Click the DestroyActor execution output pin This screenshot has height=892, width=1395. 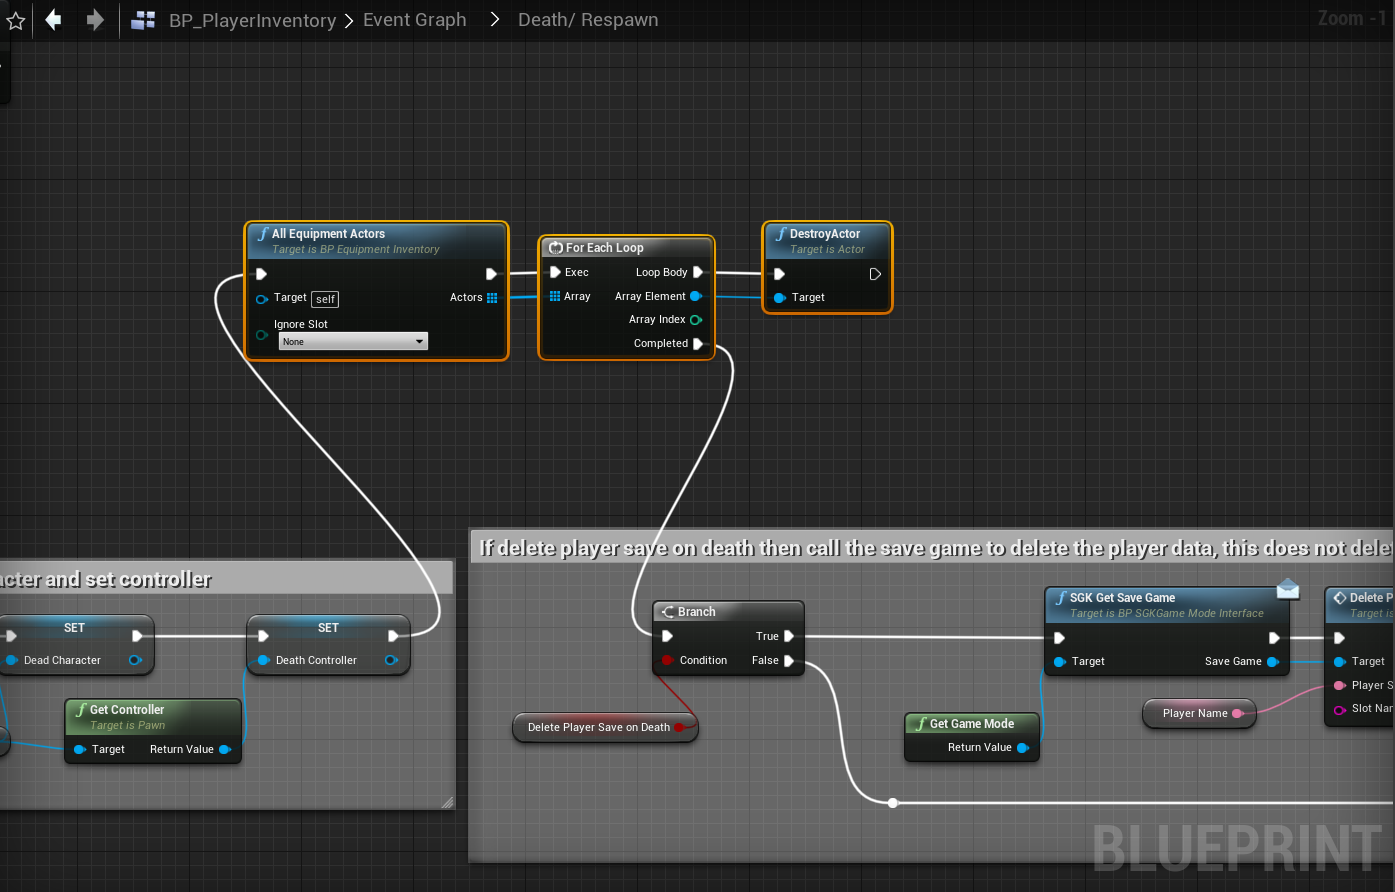point(875,274)
